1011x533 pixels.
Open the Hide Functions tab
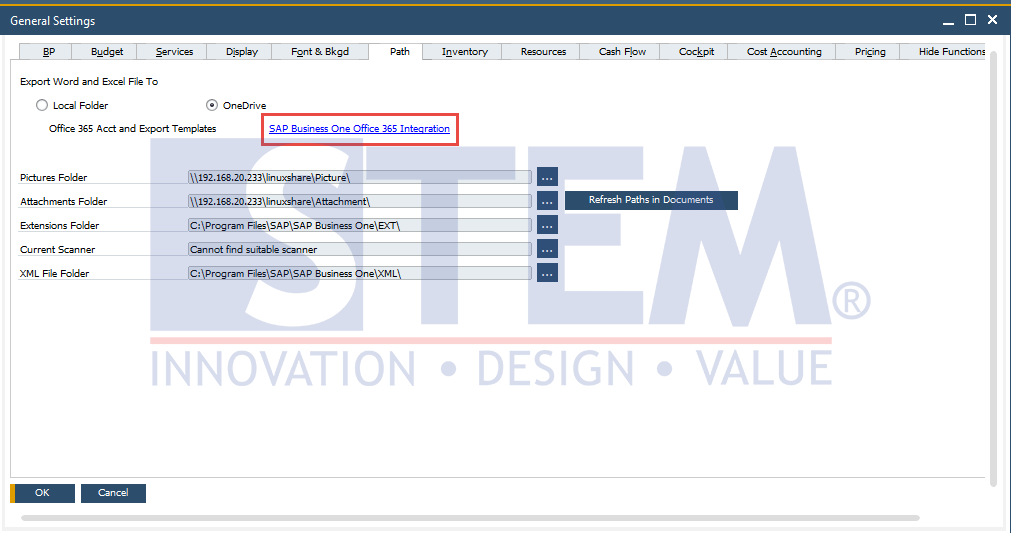coord(945,52)
